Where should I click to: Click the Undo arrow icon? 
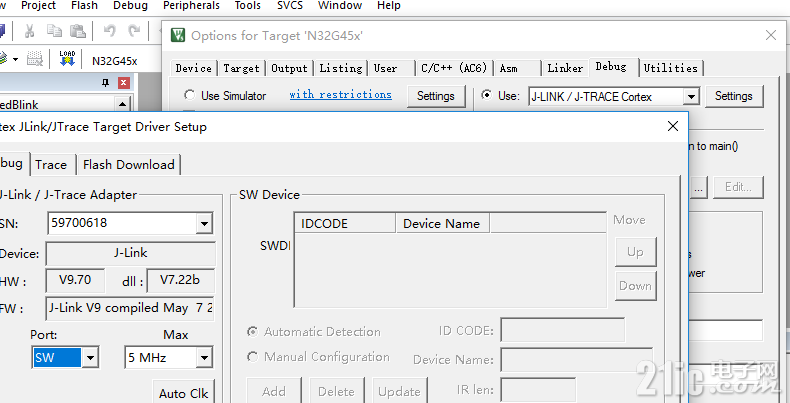(x=110, y=31)
